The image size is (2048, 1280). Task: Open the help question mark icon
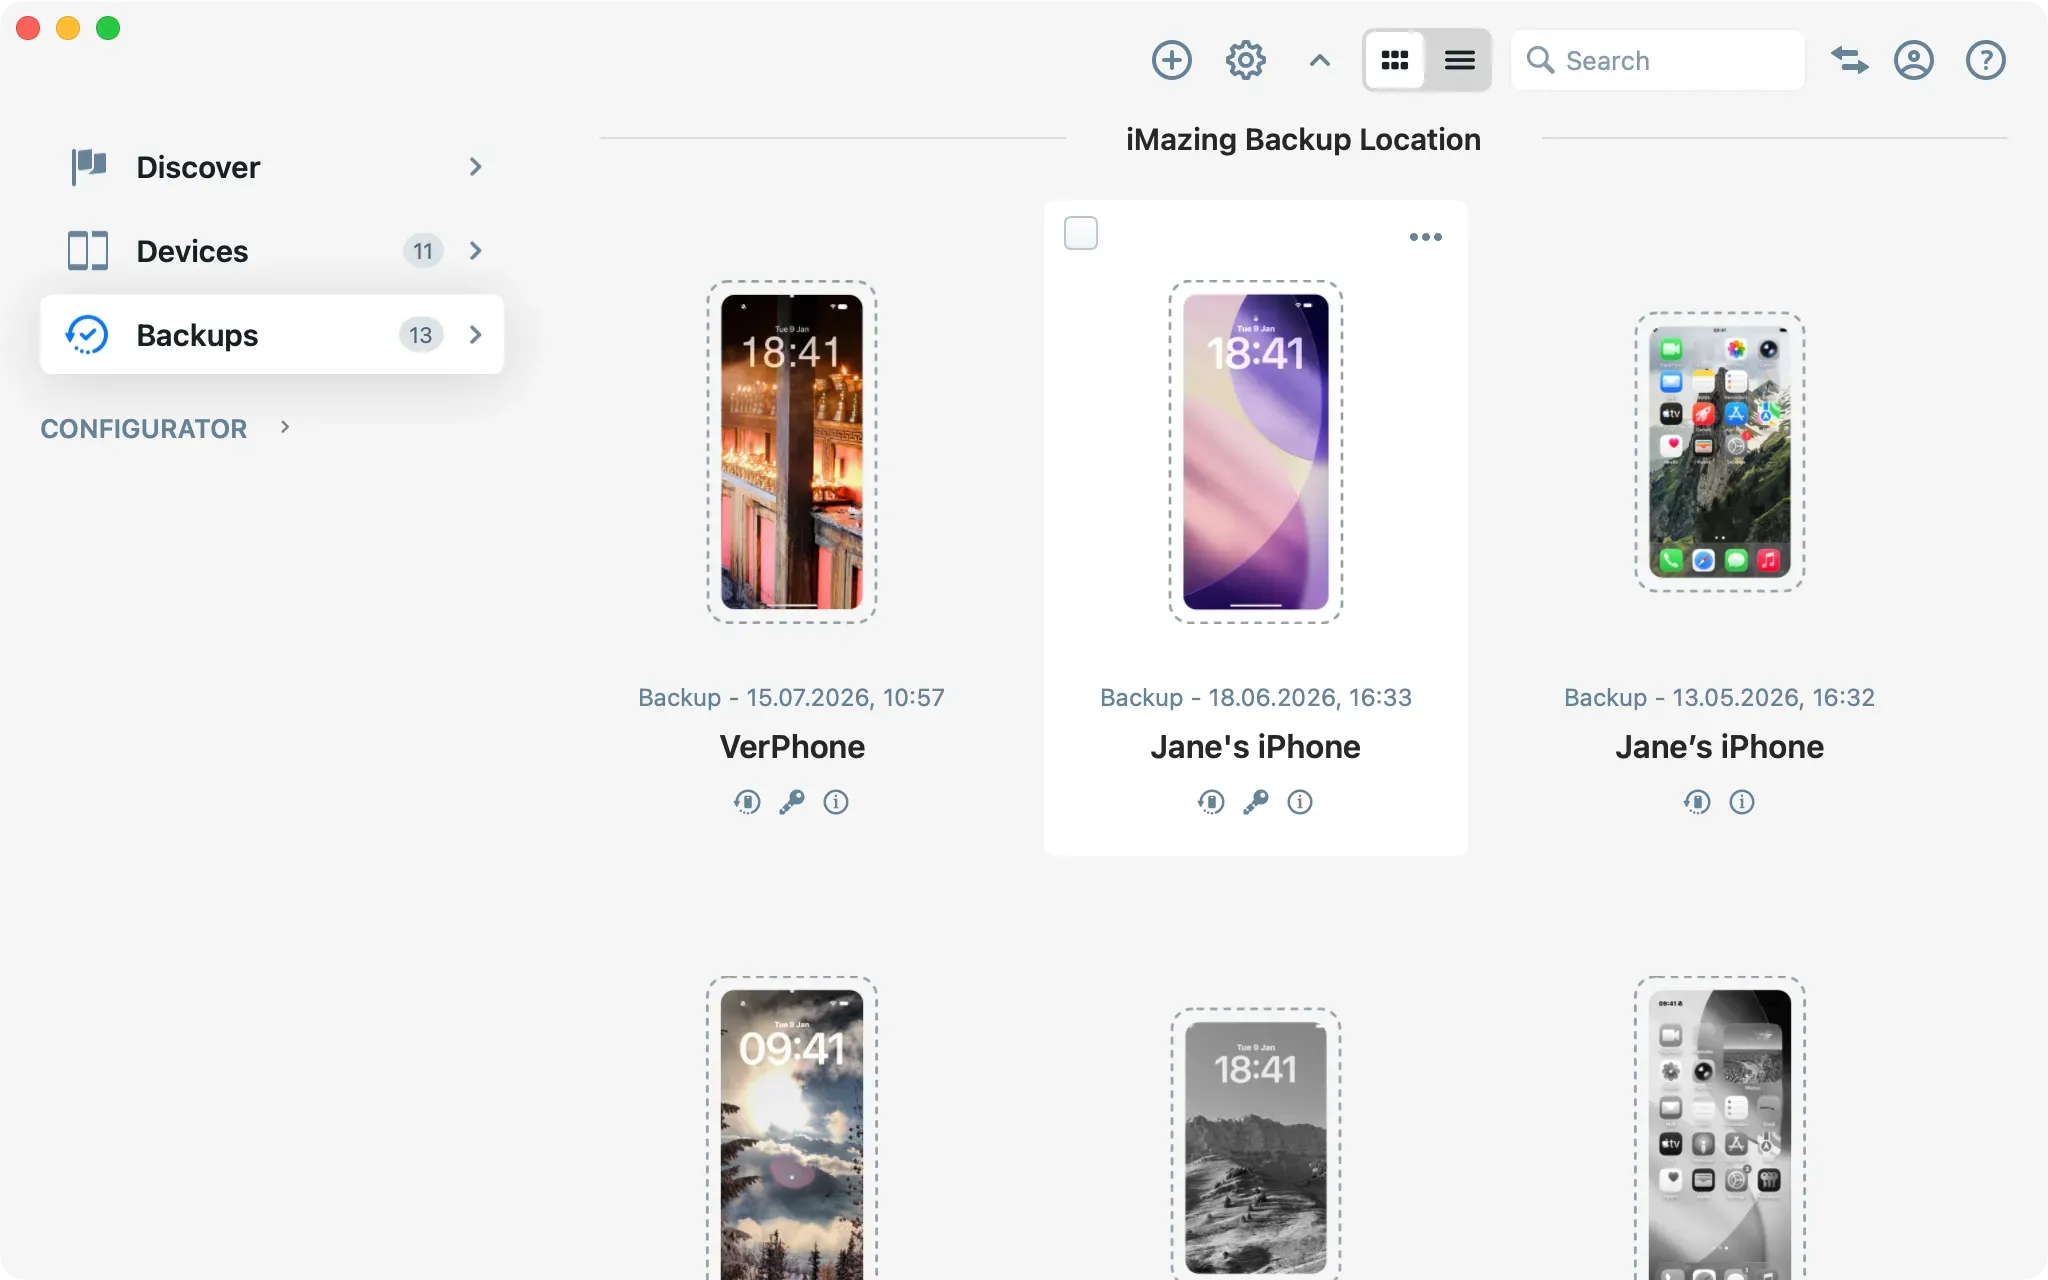click(1985, 60)
